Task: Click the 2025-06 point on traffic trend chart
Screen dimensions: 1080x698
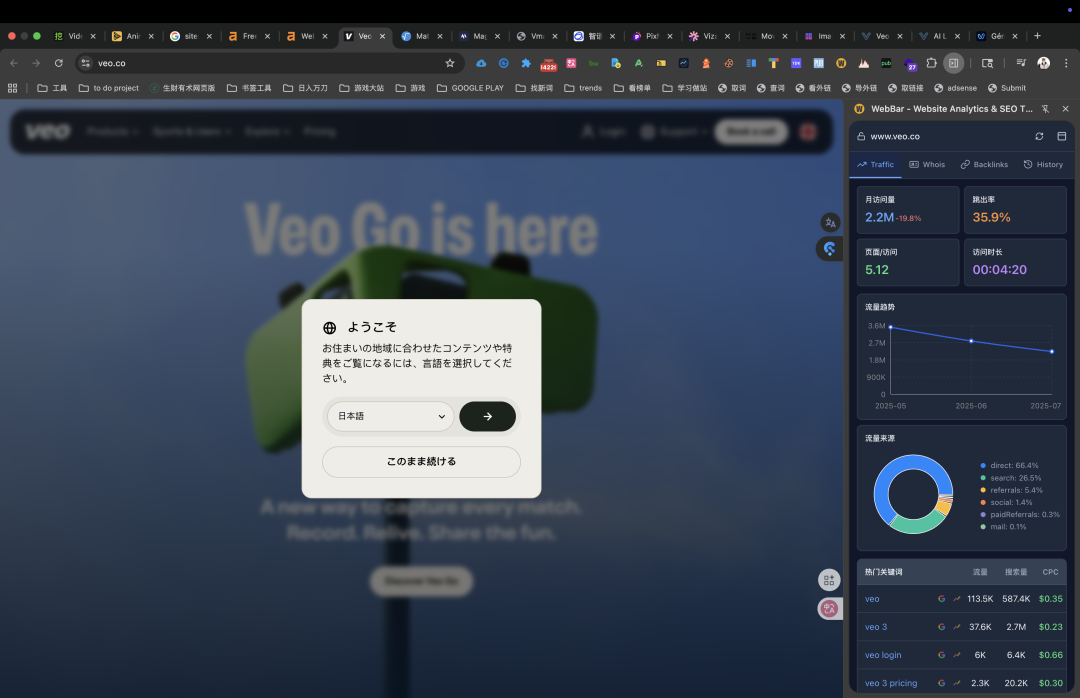Action: 971,341
